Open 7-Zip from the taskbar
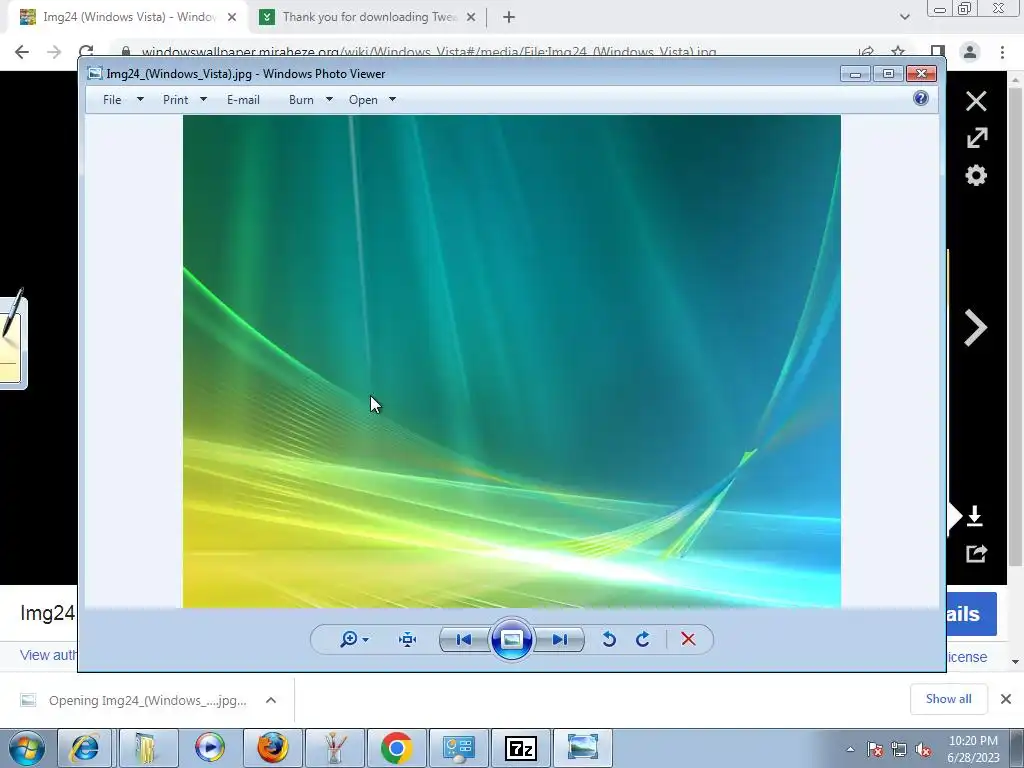The width and height of the screenshot is (1024, 768). (520, 748)
